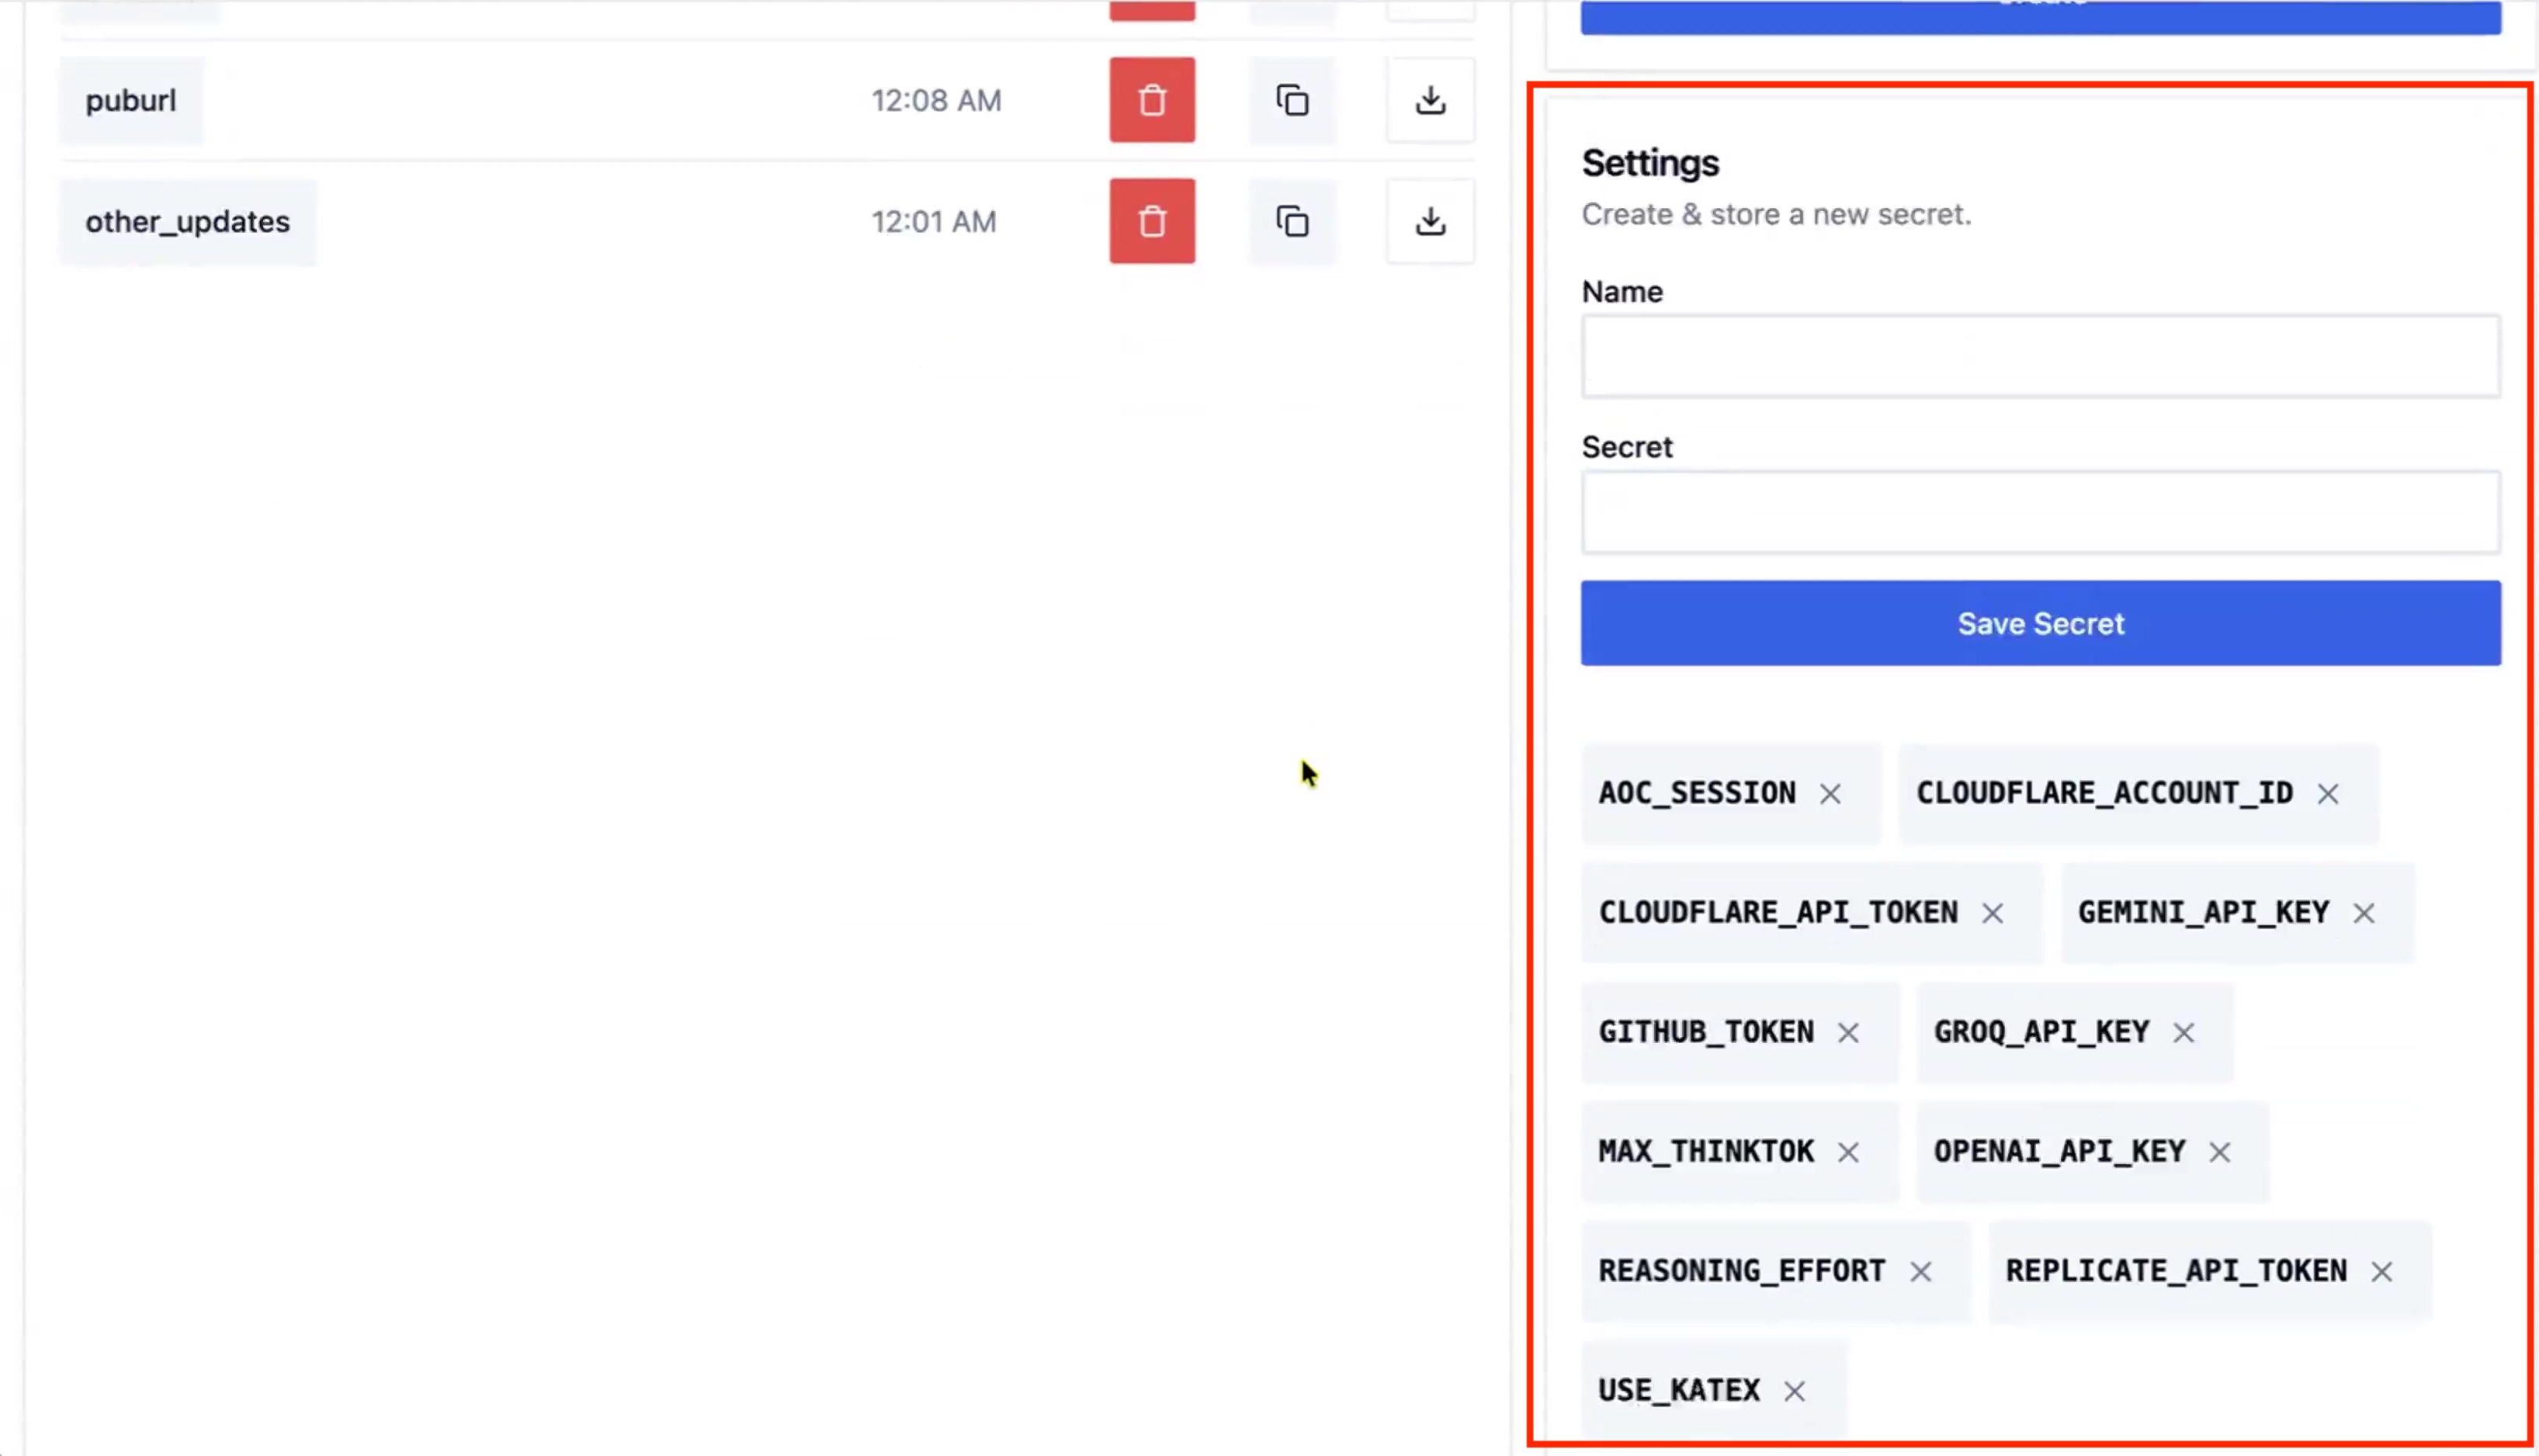
Task: Remove the GEMINI_API_KEY secret
Action: (x=2364, y=913)
